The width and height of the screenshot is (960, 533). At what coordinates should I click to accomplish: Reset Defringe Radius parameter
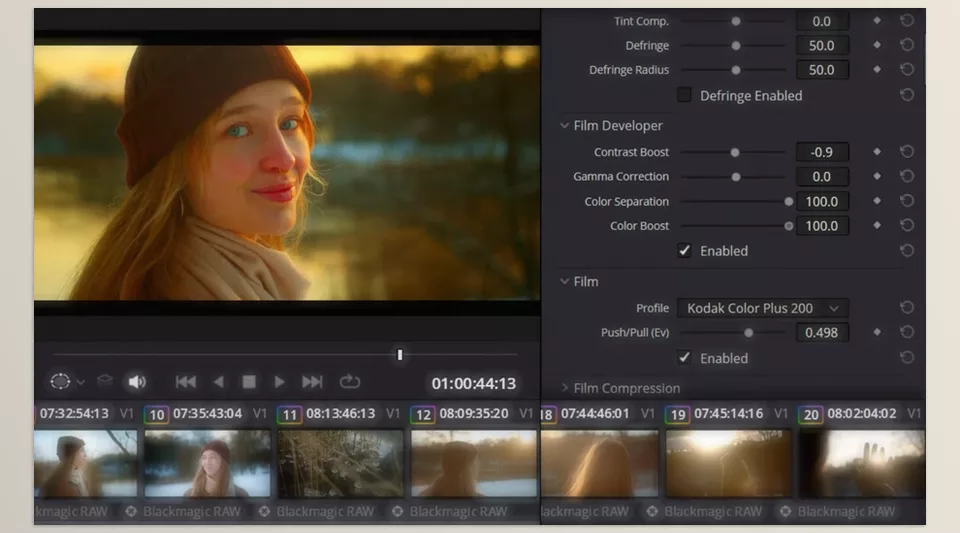tap(907, 69)
